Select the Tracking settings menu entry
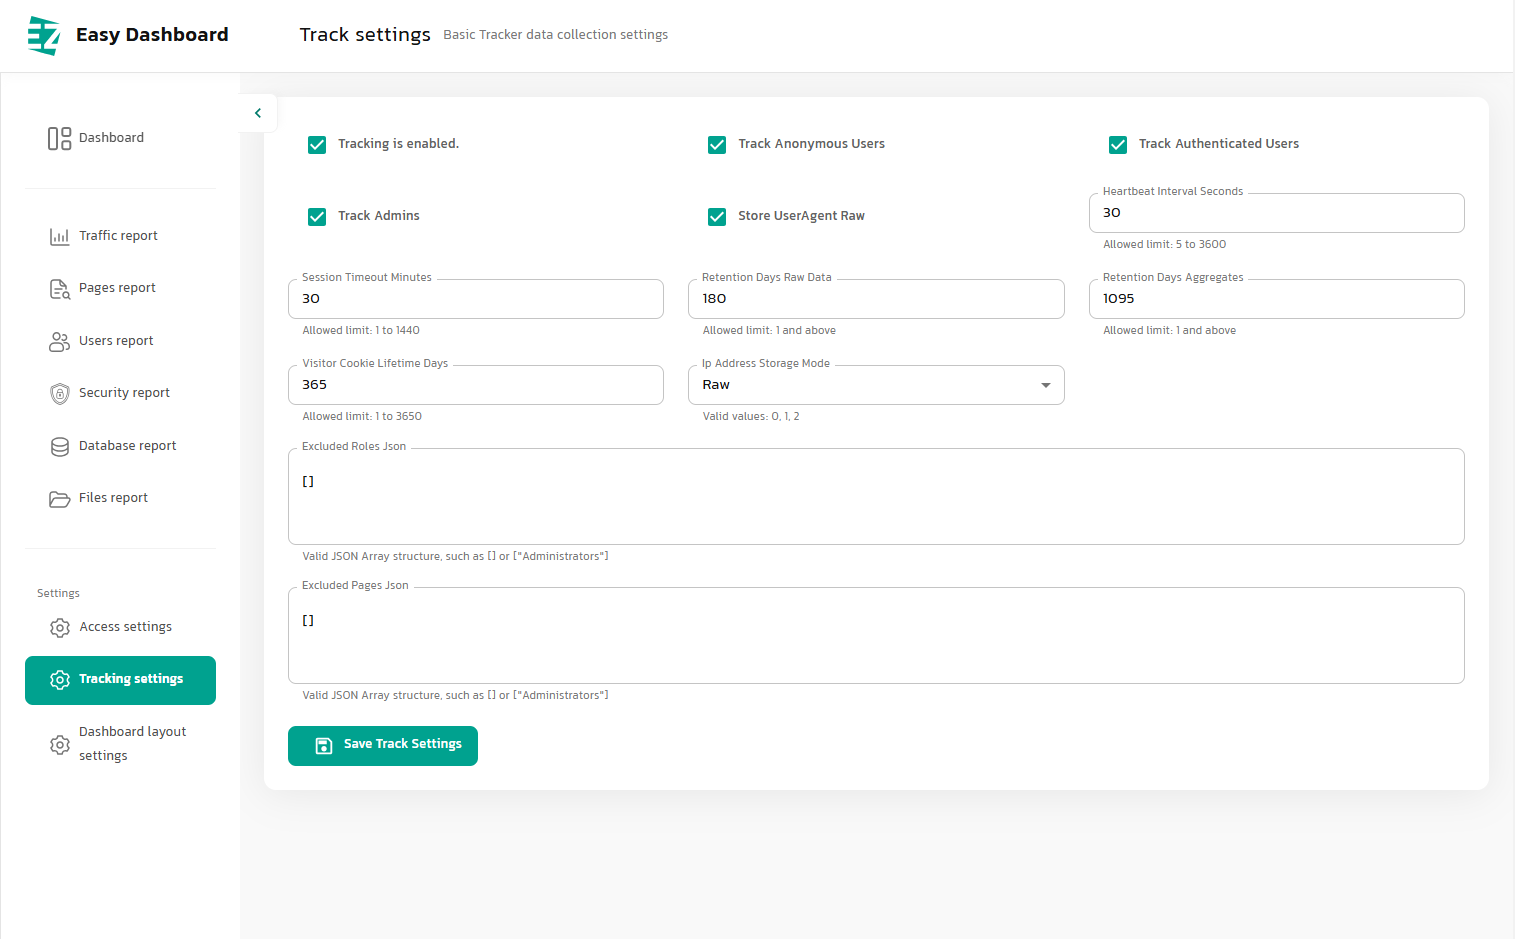Viewport: 1515px width, 939px height. click(120, 680)
